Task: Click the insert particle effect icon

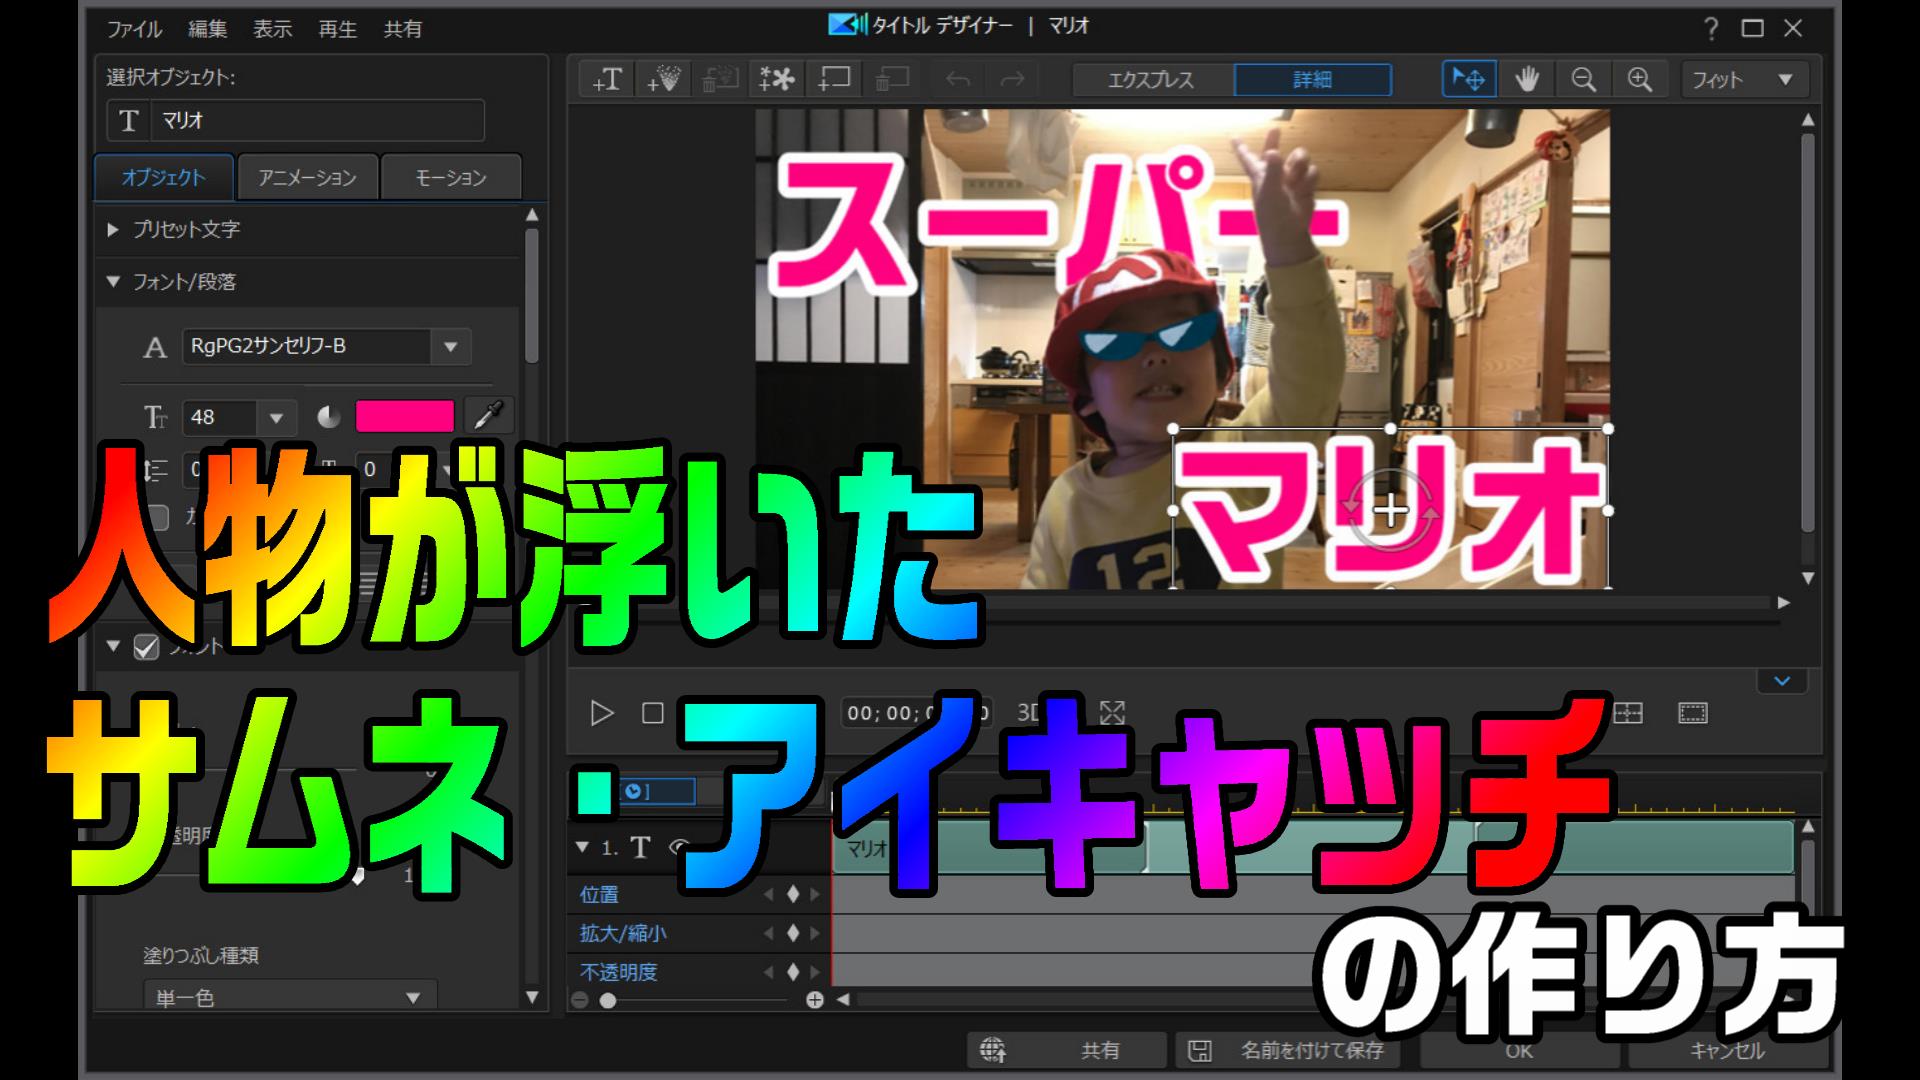Action: (664, 79)
